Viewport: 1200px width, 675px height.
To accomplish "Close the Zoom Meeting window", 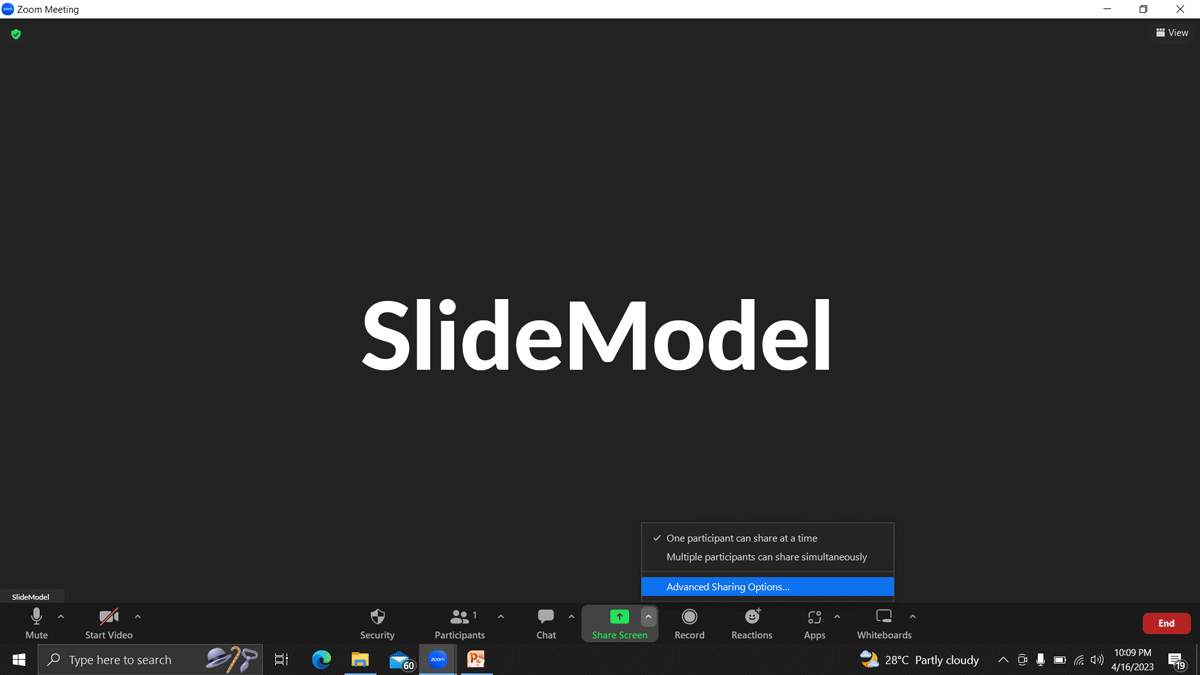I will pos(1180,9).
